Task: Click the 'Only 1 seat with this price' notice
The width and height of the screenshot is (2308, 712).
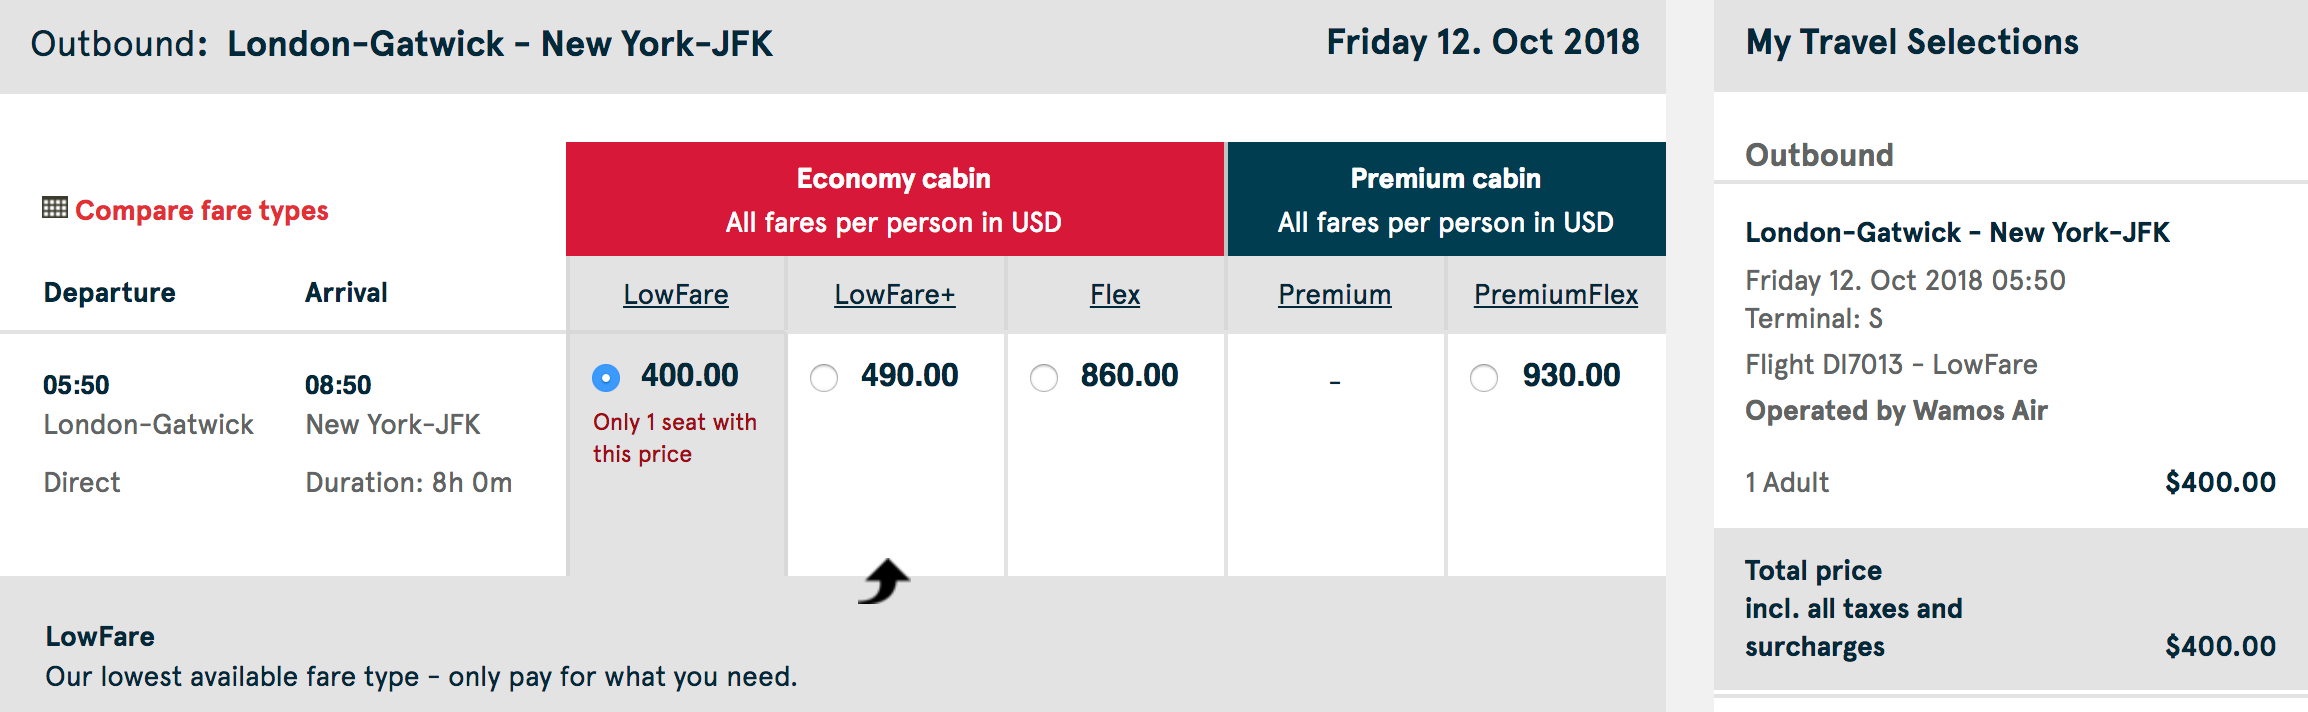Action: click(674, 438)
